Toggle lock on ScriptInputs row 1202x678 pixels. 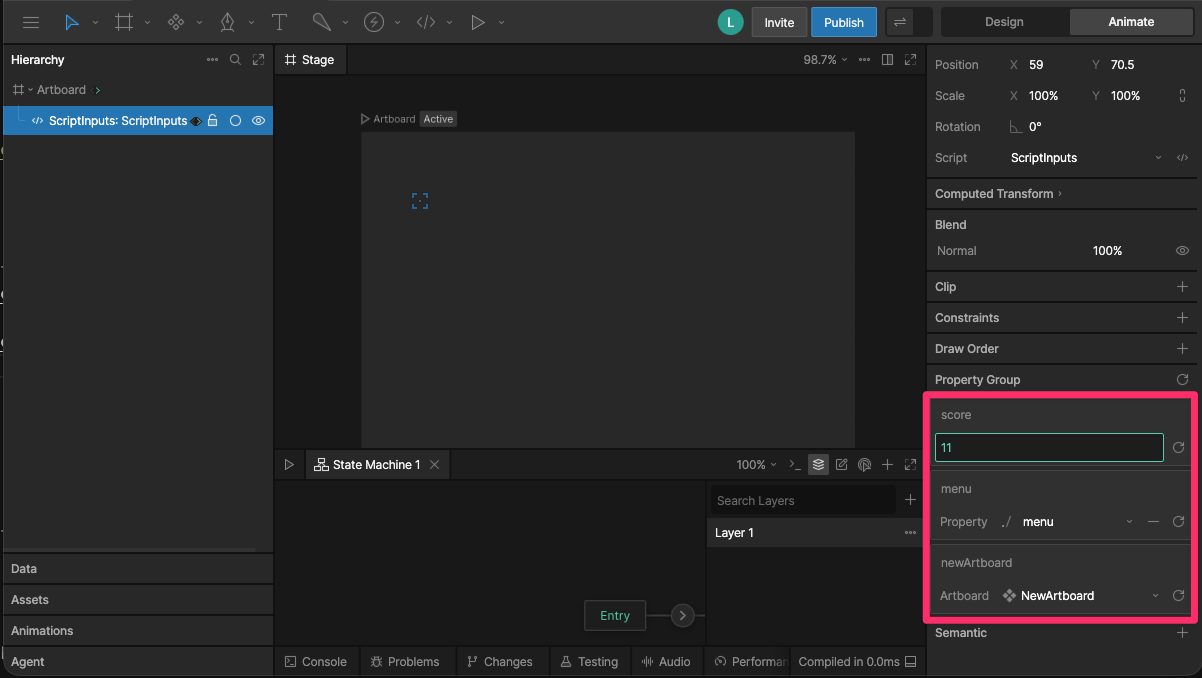[213, 121]
